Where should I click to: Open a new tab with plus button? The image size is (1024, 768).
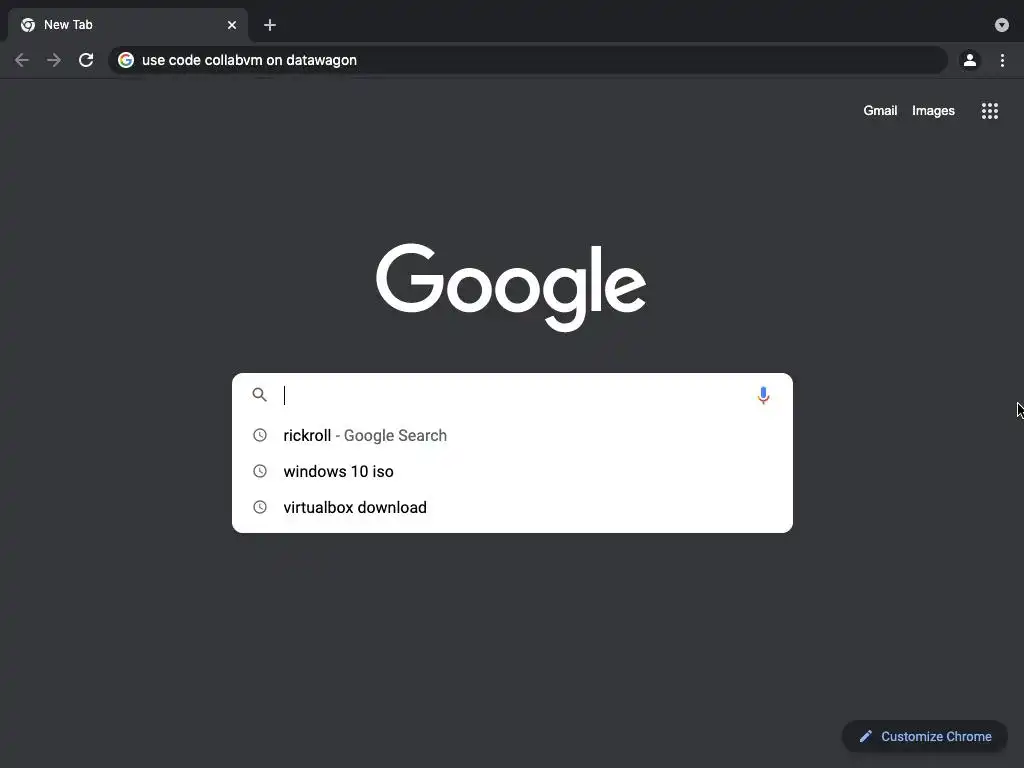click(270, 25)
